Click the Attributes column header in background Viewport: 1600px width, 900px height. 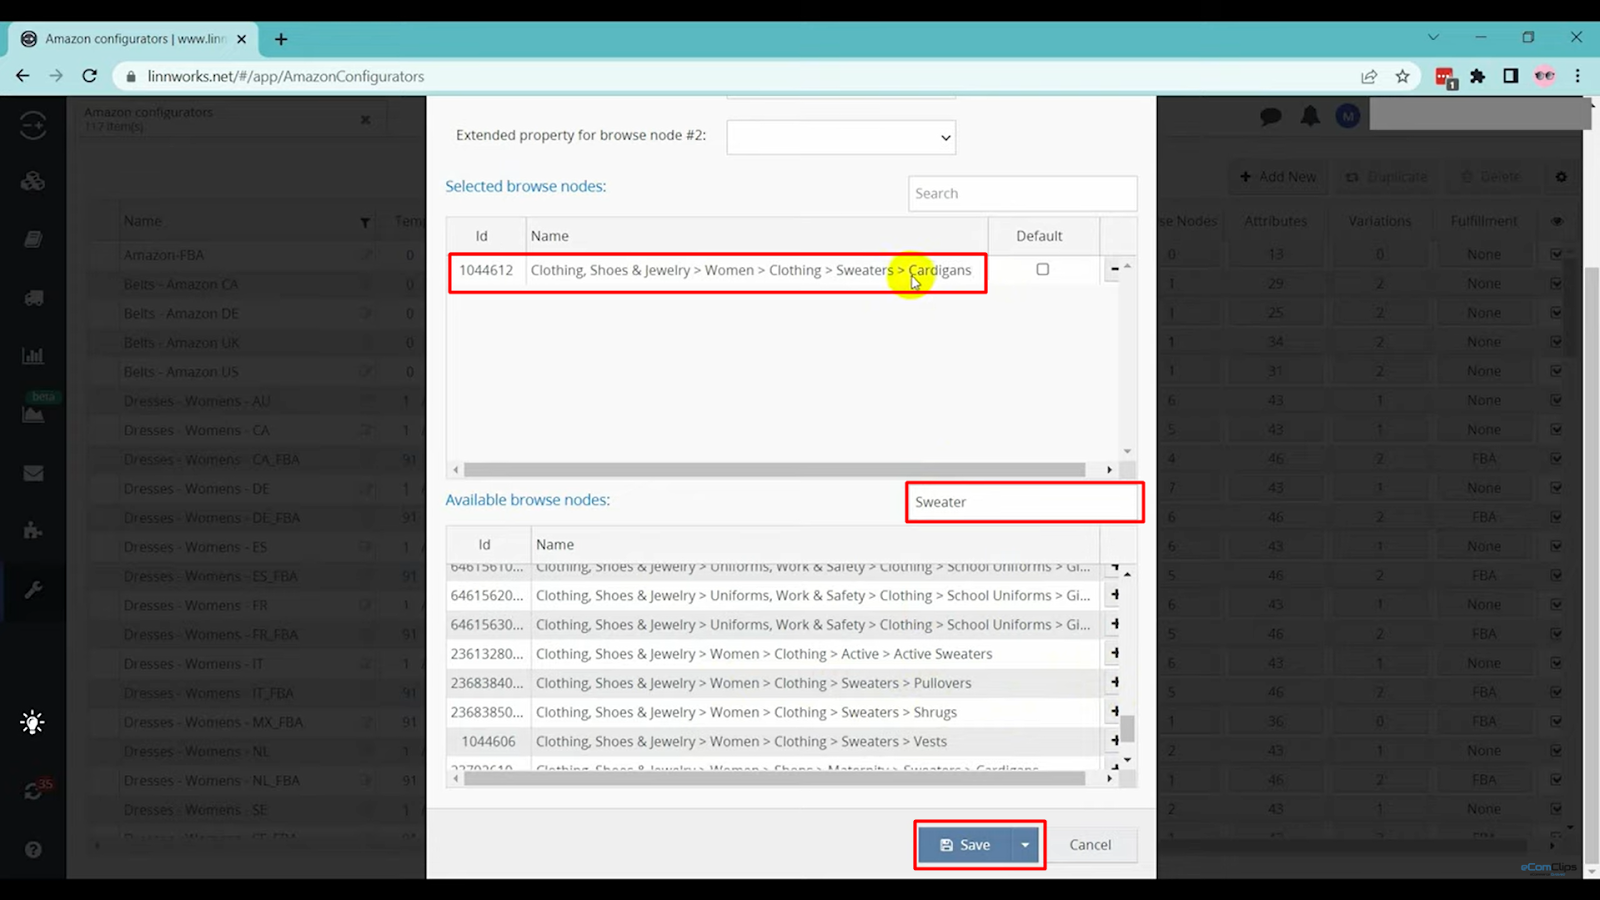point(1275,221)
